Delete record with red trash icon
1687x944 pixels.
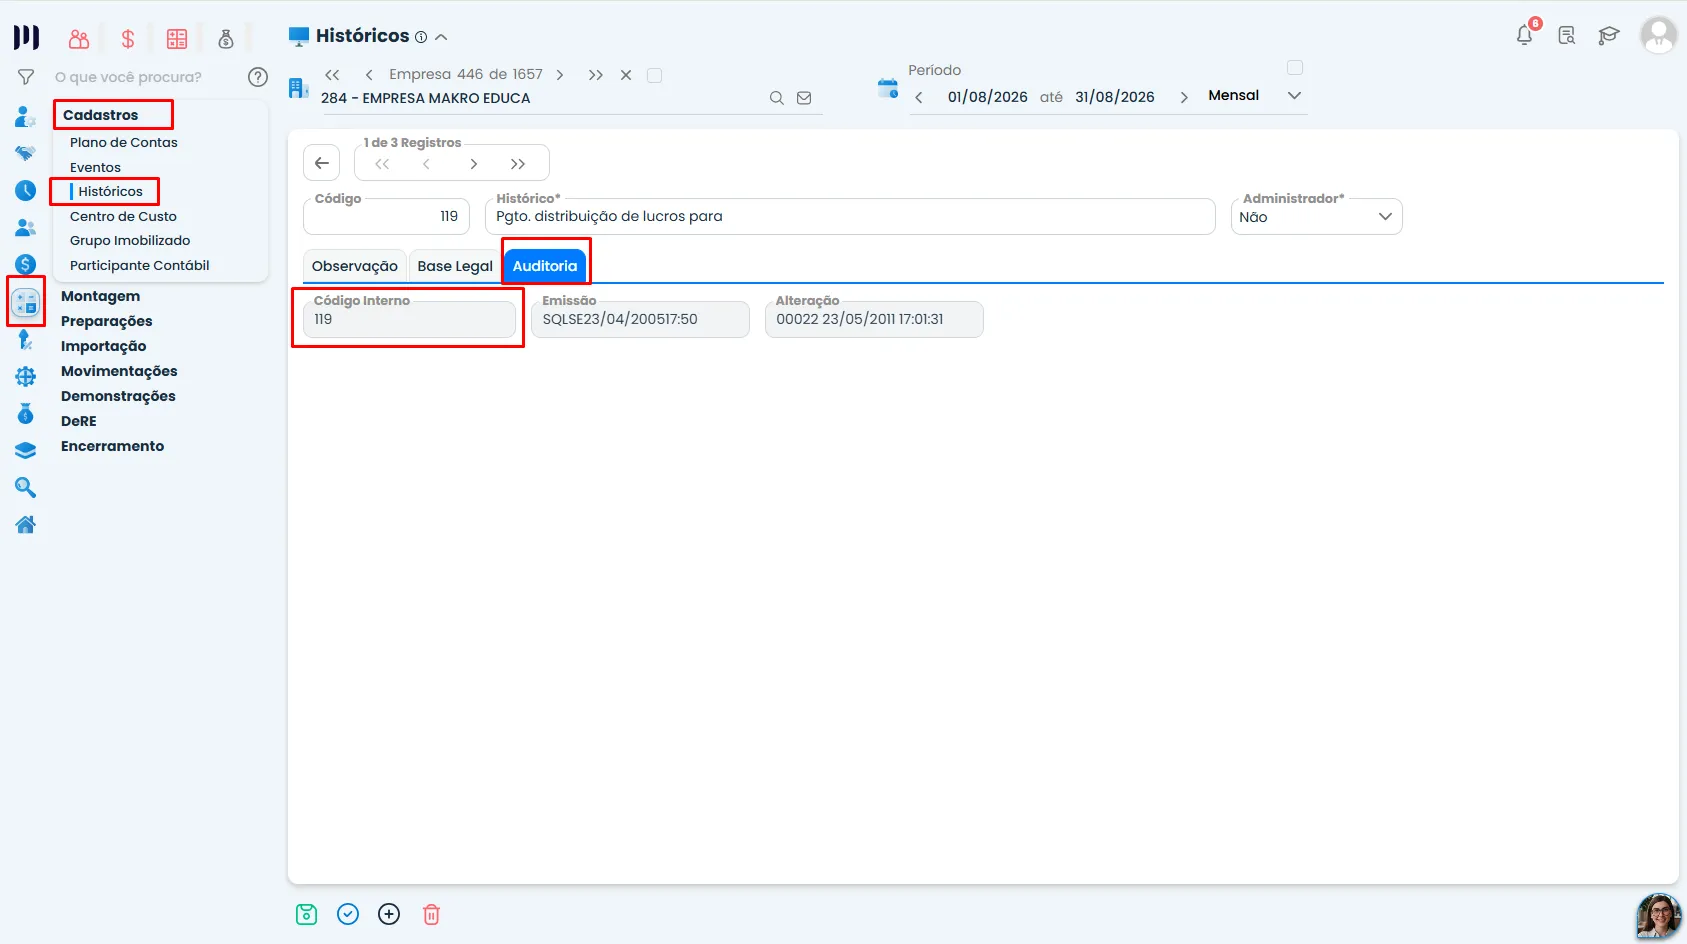pos(431,914)
